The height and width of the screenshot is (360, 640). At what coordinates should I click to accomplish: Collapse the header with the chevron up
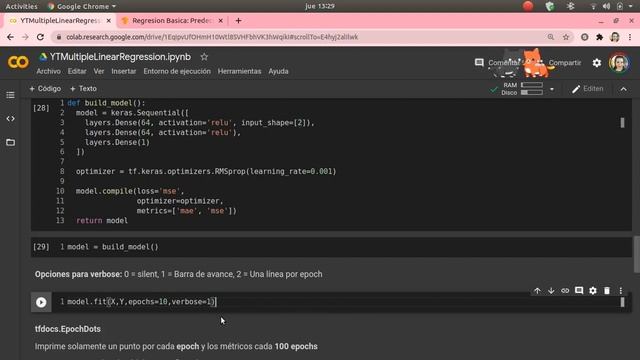point(624,89)
